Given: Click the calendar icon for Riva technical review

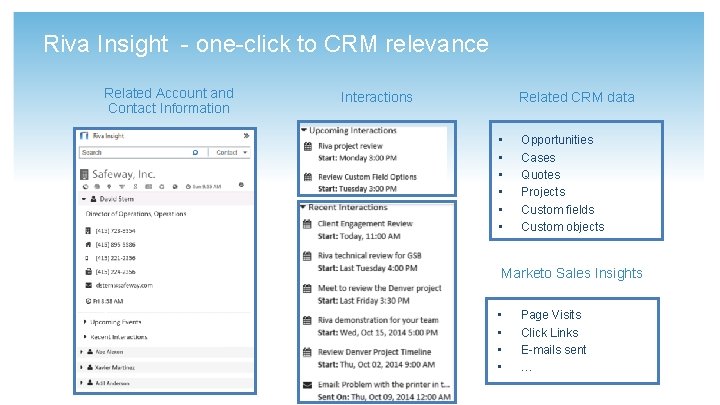Looking at the screenshot, I should click(x=307, y=256).
